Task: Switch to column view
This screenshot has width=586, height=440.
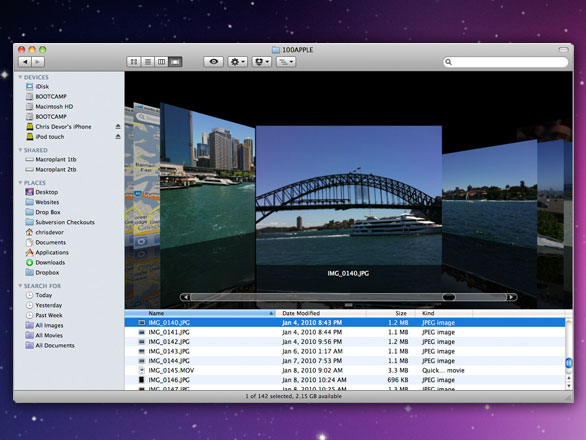Action: [161, 62]
